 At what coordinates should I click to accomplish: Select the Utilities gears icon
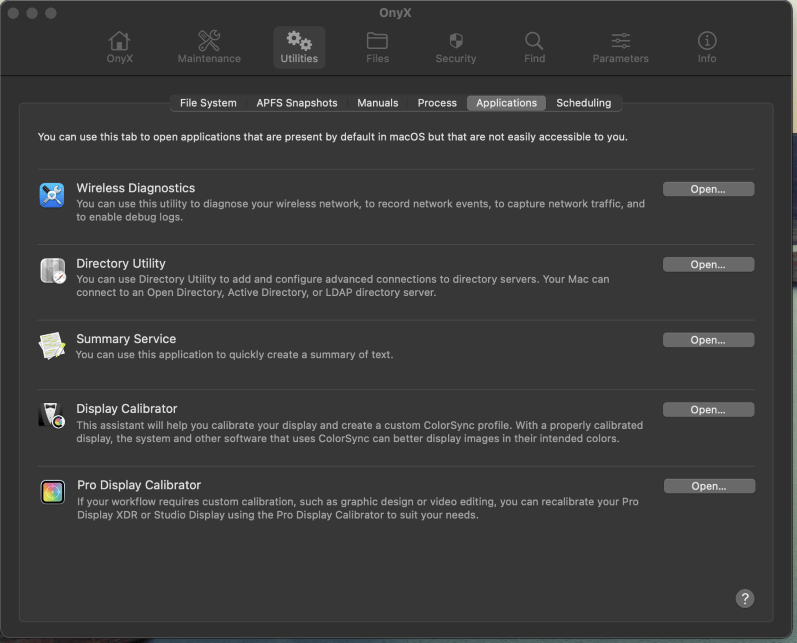tap(299, 41)
